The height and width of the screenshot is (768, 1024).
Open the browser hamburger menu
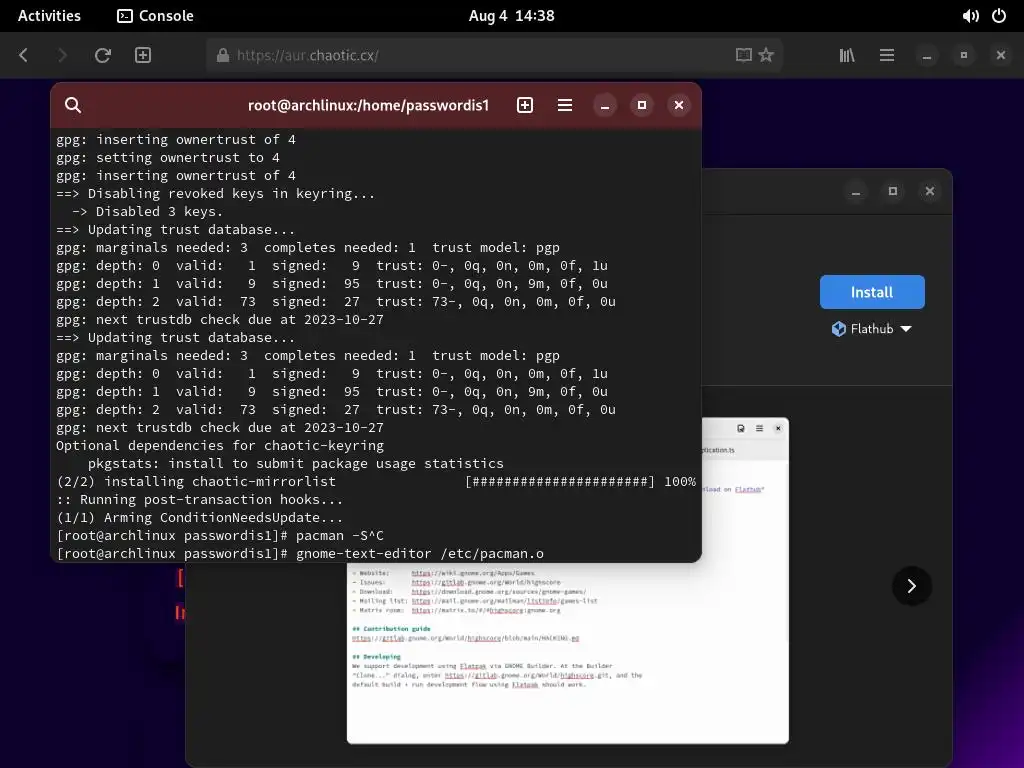pos(887,55)
